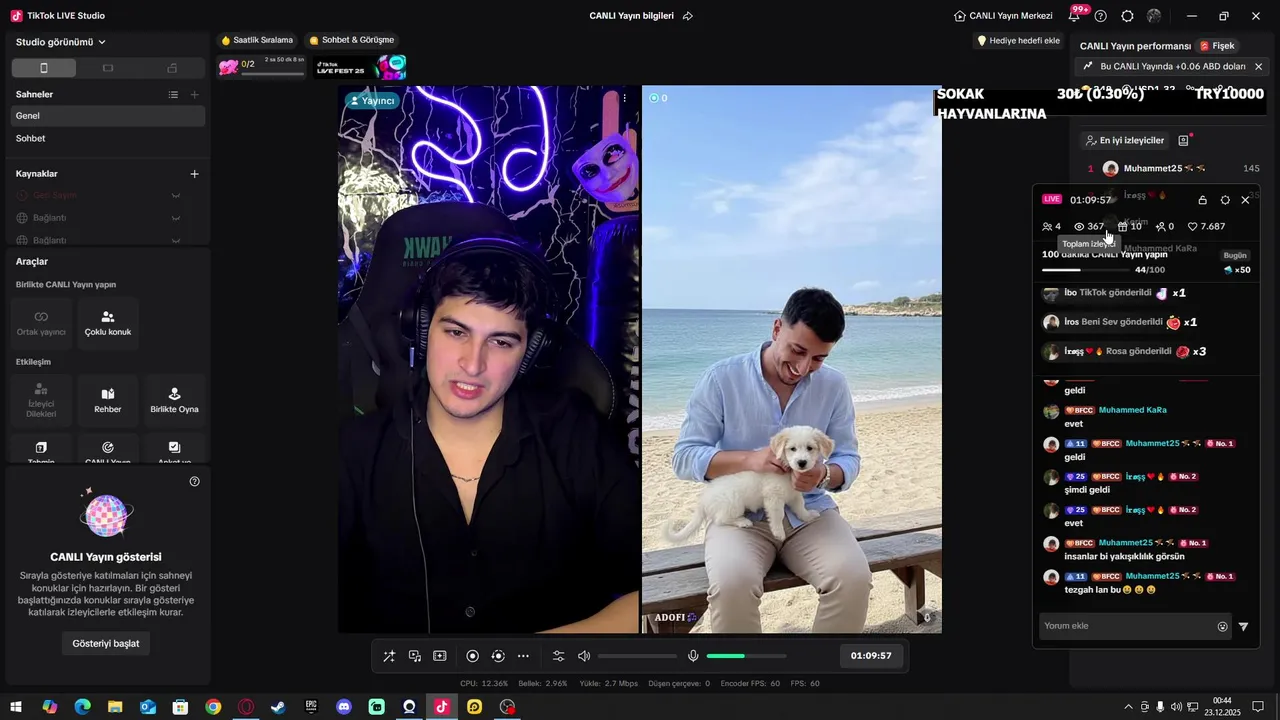Image resolution: width=1280 pixels, height=720 pixels.
Task: Click the total views count 367
Action: click(x=1089, y=227)
